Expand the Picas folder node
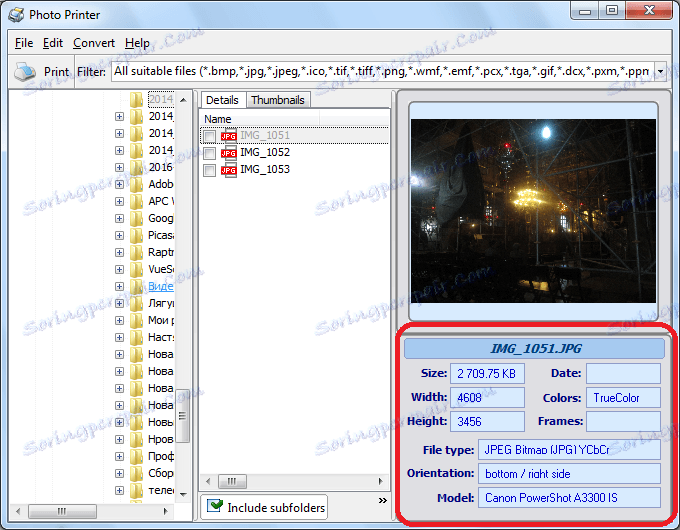Viewport: 680px width, 530px height. click(x=119, y=236)
